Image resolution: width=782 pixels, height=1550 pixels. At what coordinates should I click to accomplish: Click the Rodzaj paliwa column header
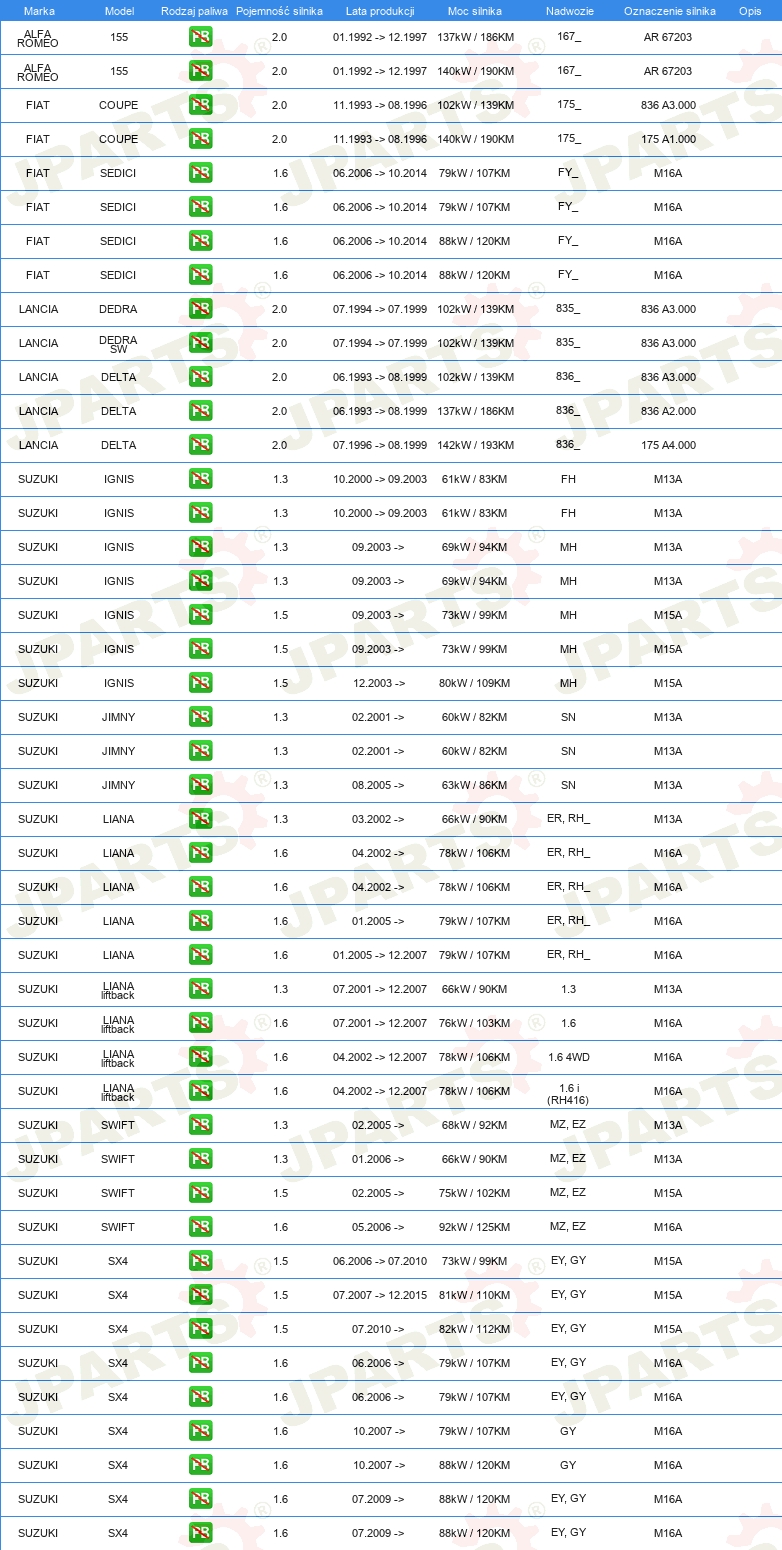coord(195,11)
